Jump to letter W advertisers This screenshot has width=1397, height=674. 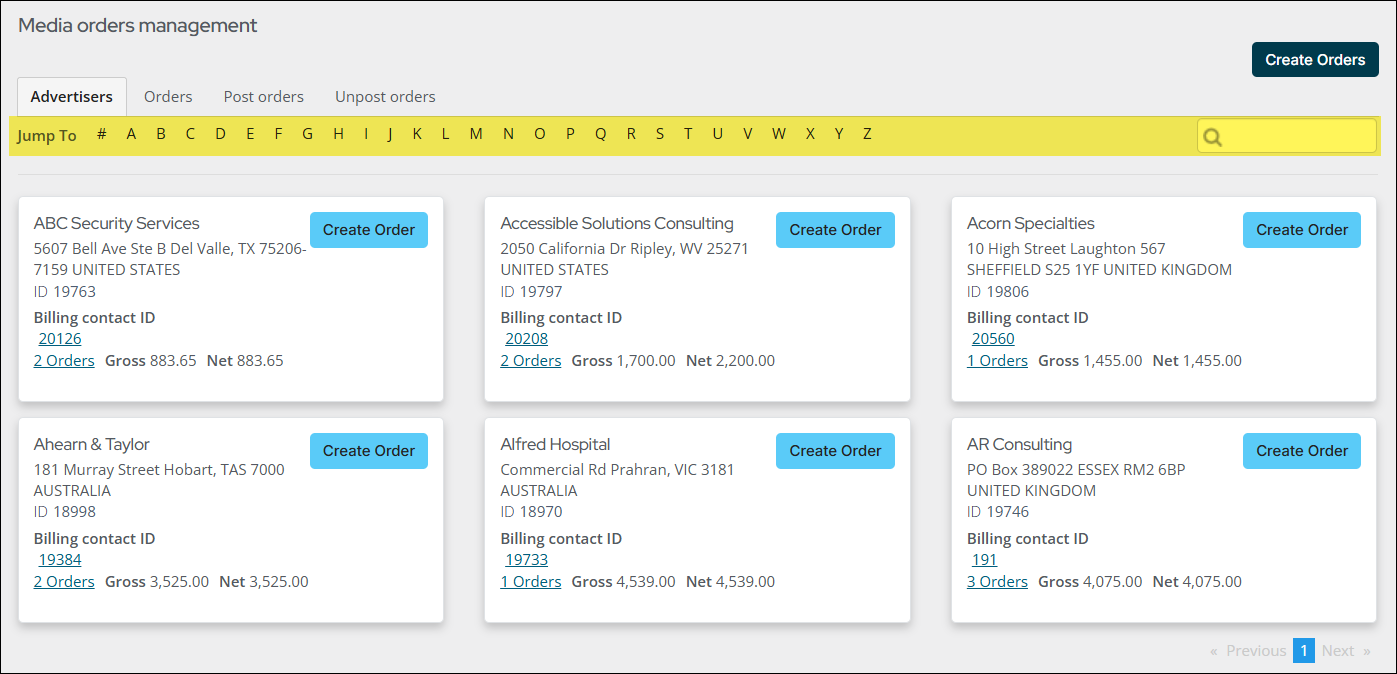[x=778, y=134]
